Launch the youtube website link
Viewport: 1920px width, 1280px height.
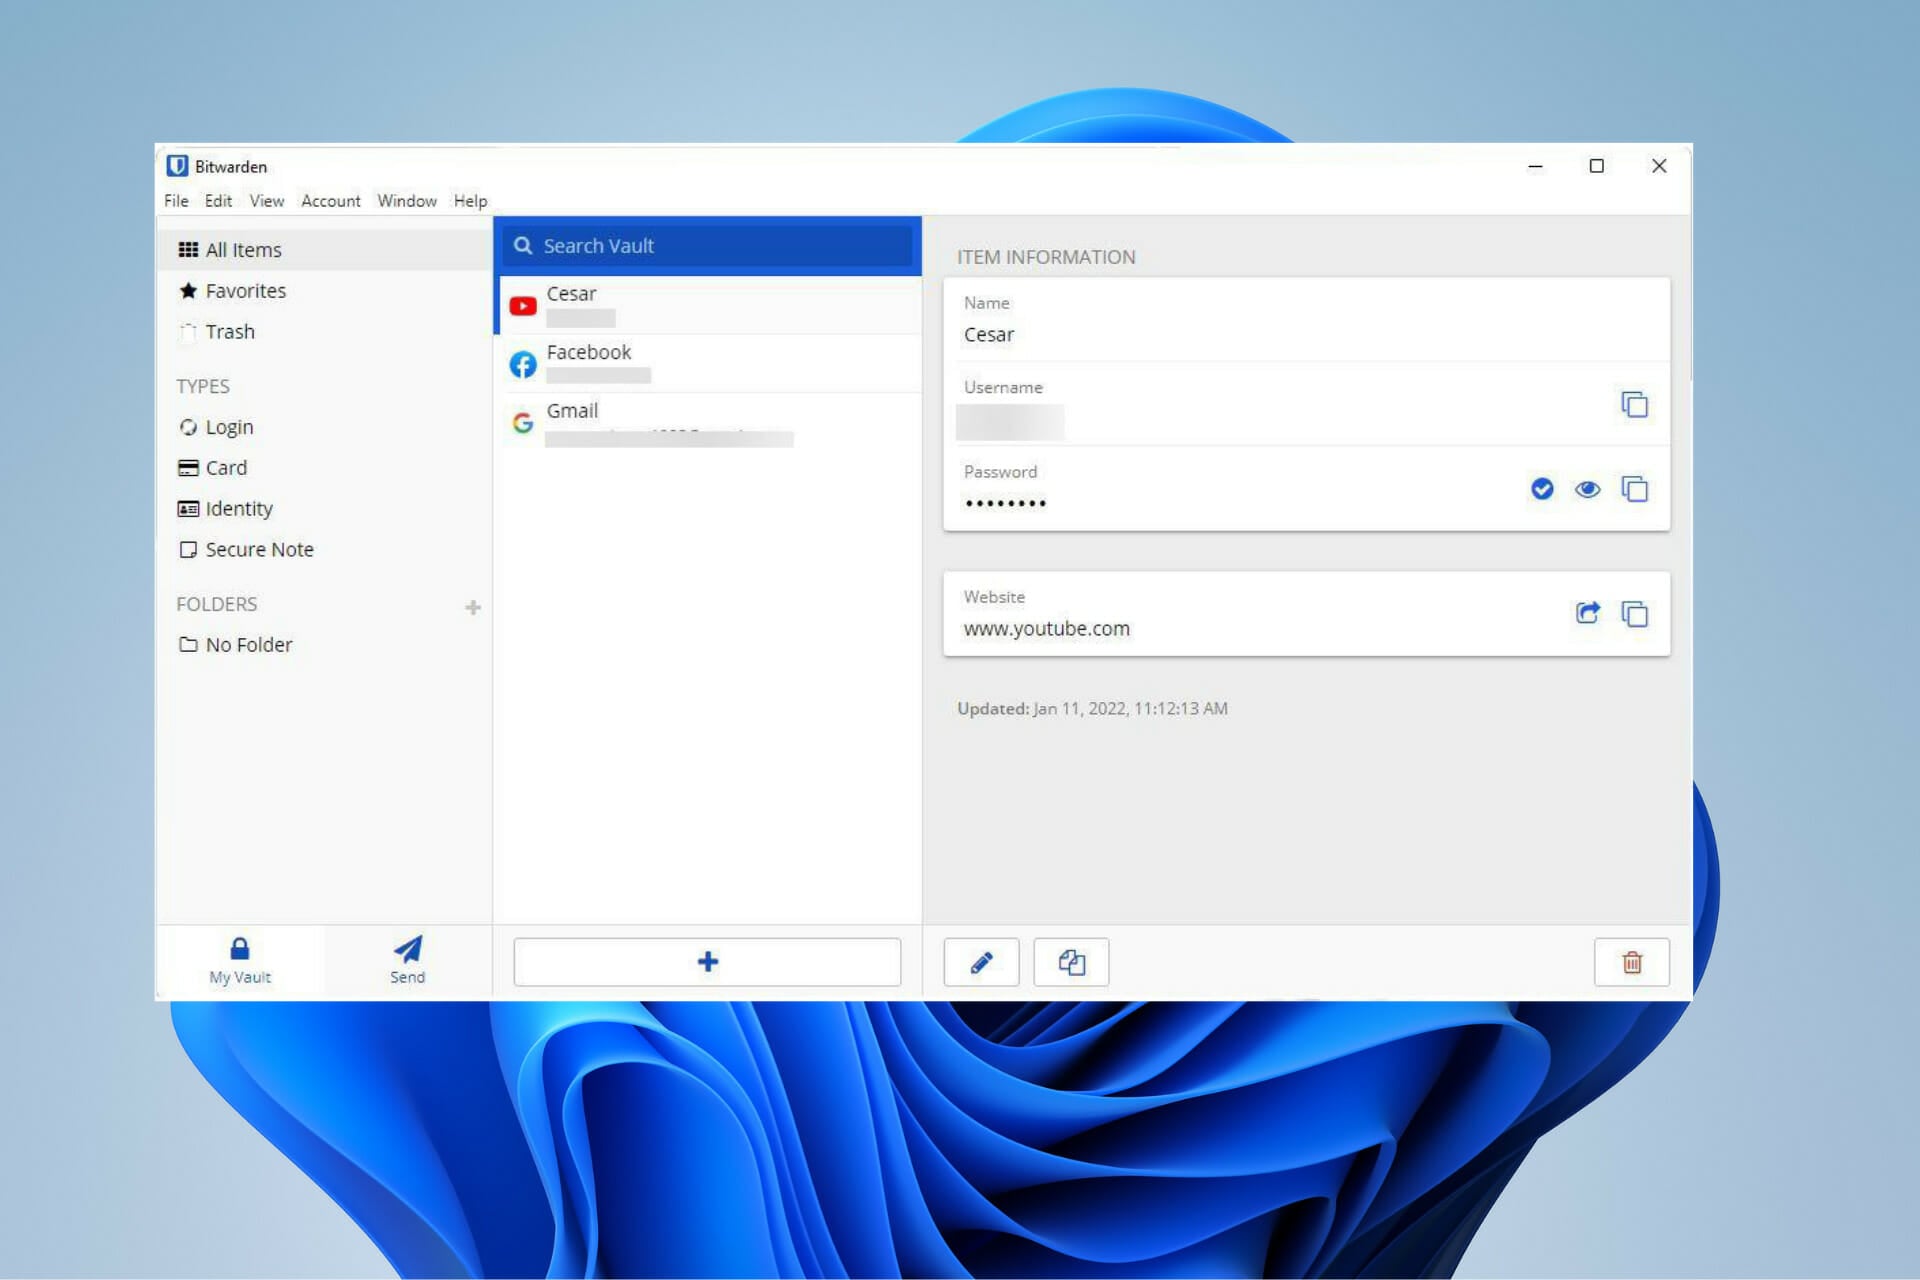click(1587, 613)
